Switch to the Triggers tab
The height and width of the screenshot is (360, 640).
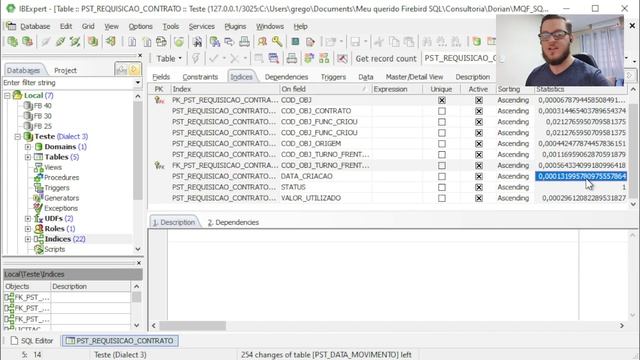(x=333, y=77)
